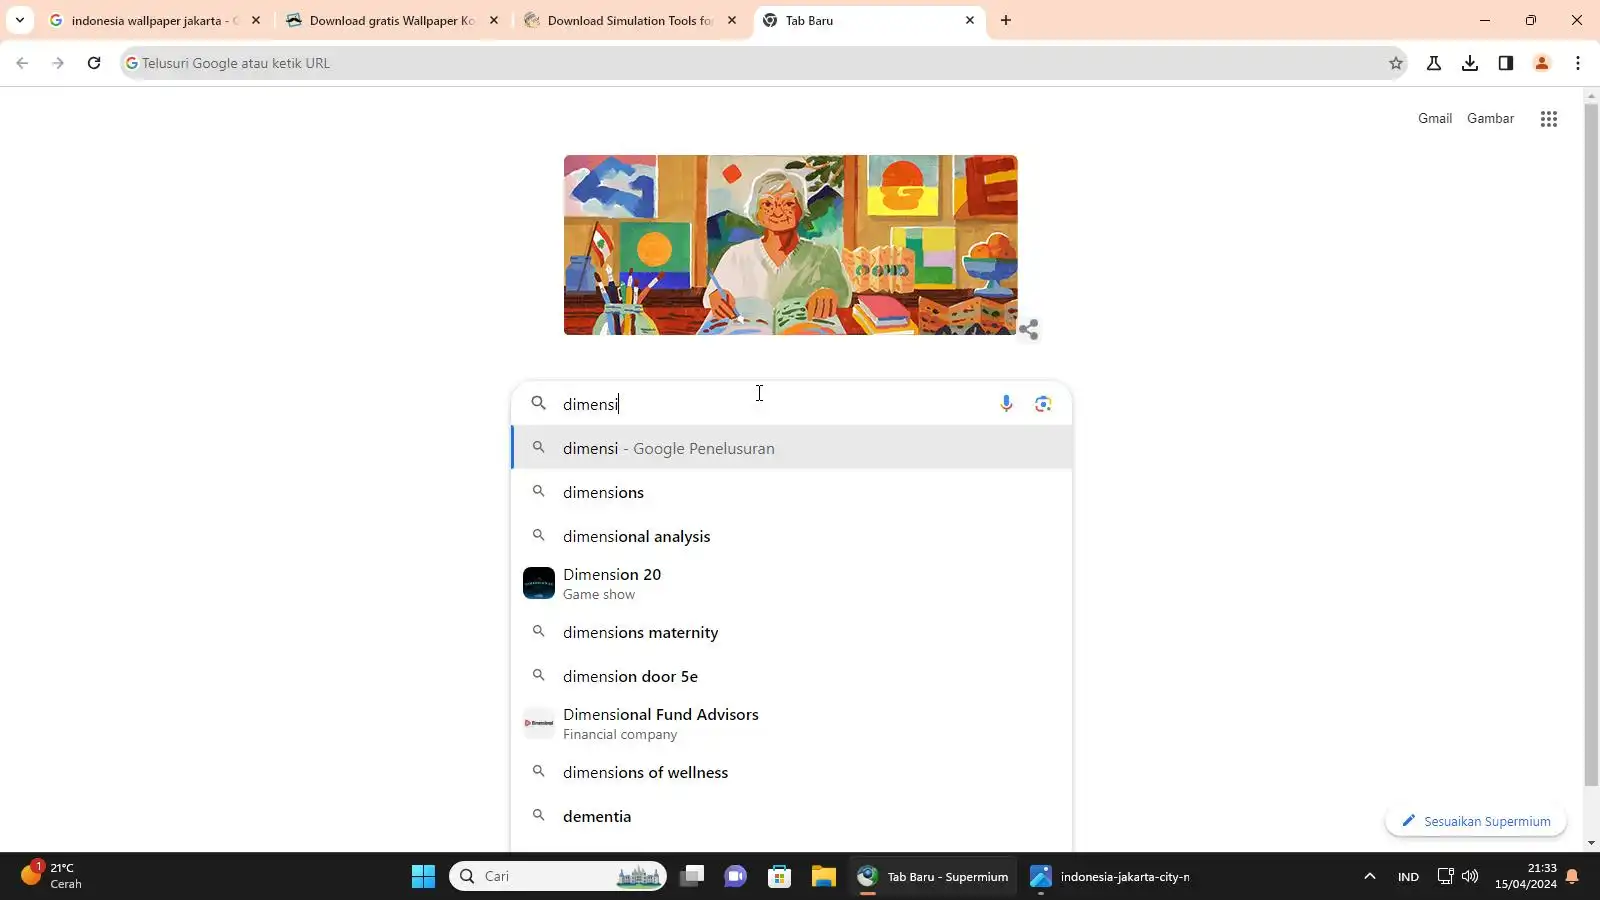The width and height of the screenshot is (1600, 900).
Task: Click Dimensional Fund Advisors logo icon
Action: coord(539,723)
